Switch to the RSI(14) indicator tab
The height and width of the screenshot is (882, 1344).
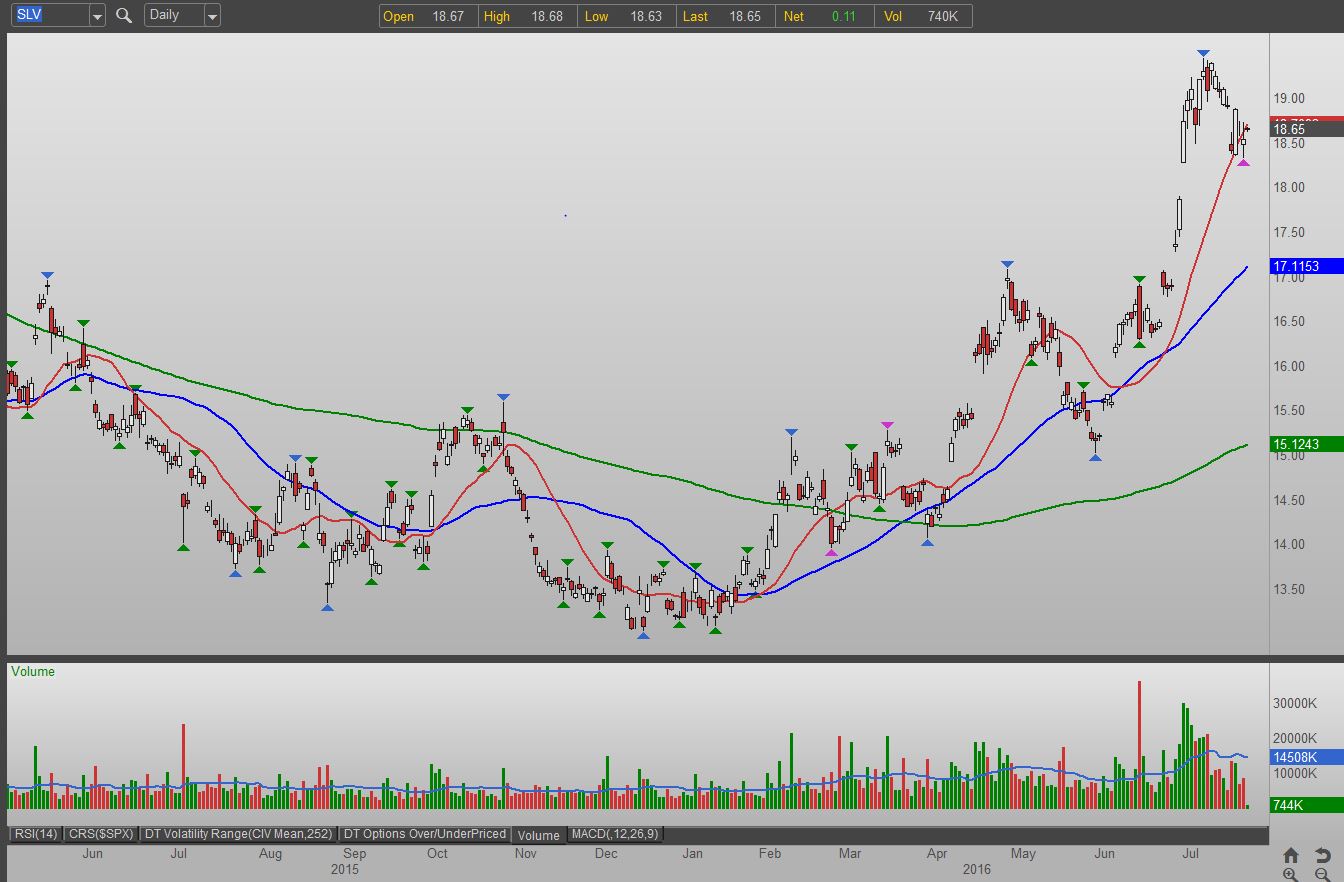click(35, 834)
